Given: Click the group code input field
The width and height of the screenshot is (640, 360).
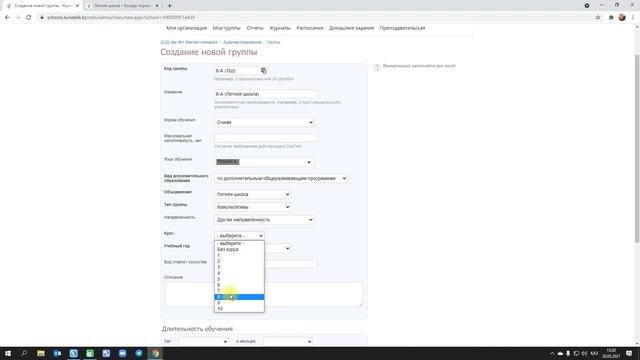Looking at the screenshot, I should point(237,71).
